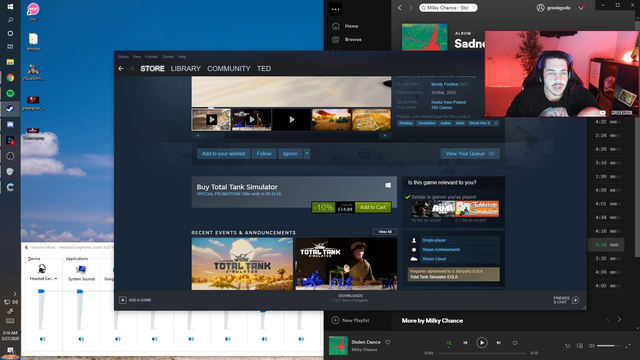640x360 pixels.
Task: Open the TED profile tab in Steam
Action: (x=264, y=69)
